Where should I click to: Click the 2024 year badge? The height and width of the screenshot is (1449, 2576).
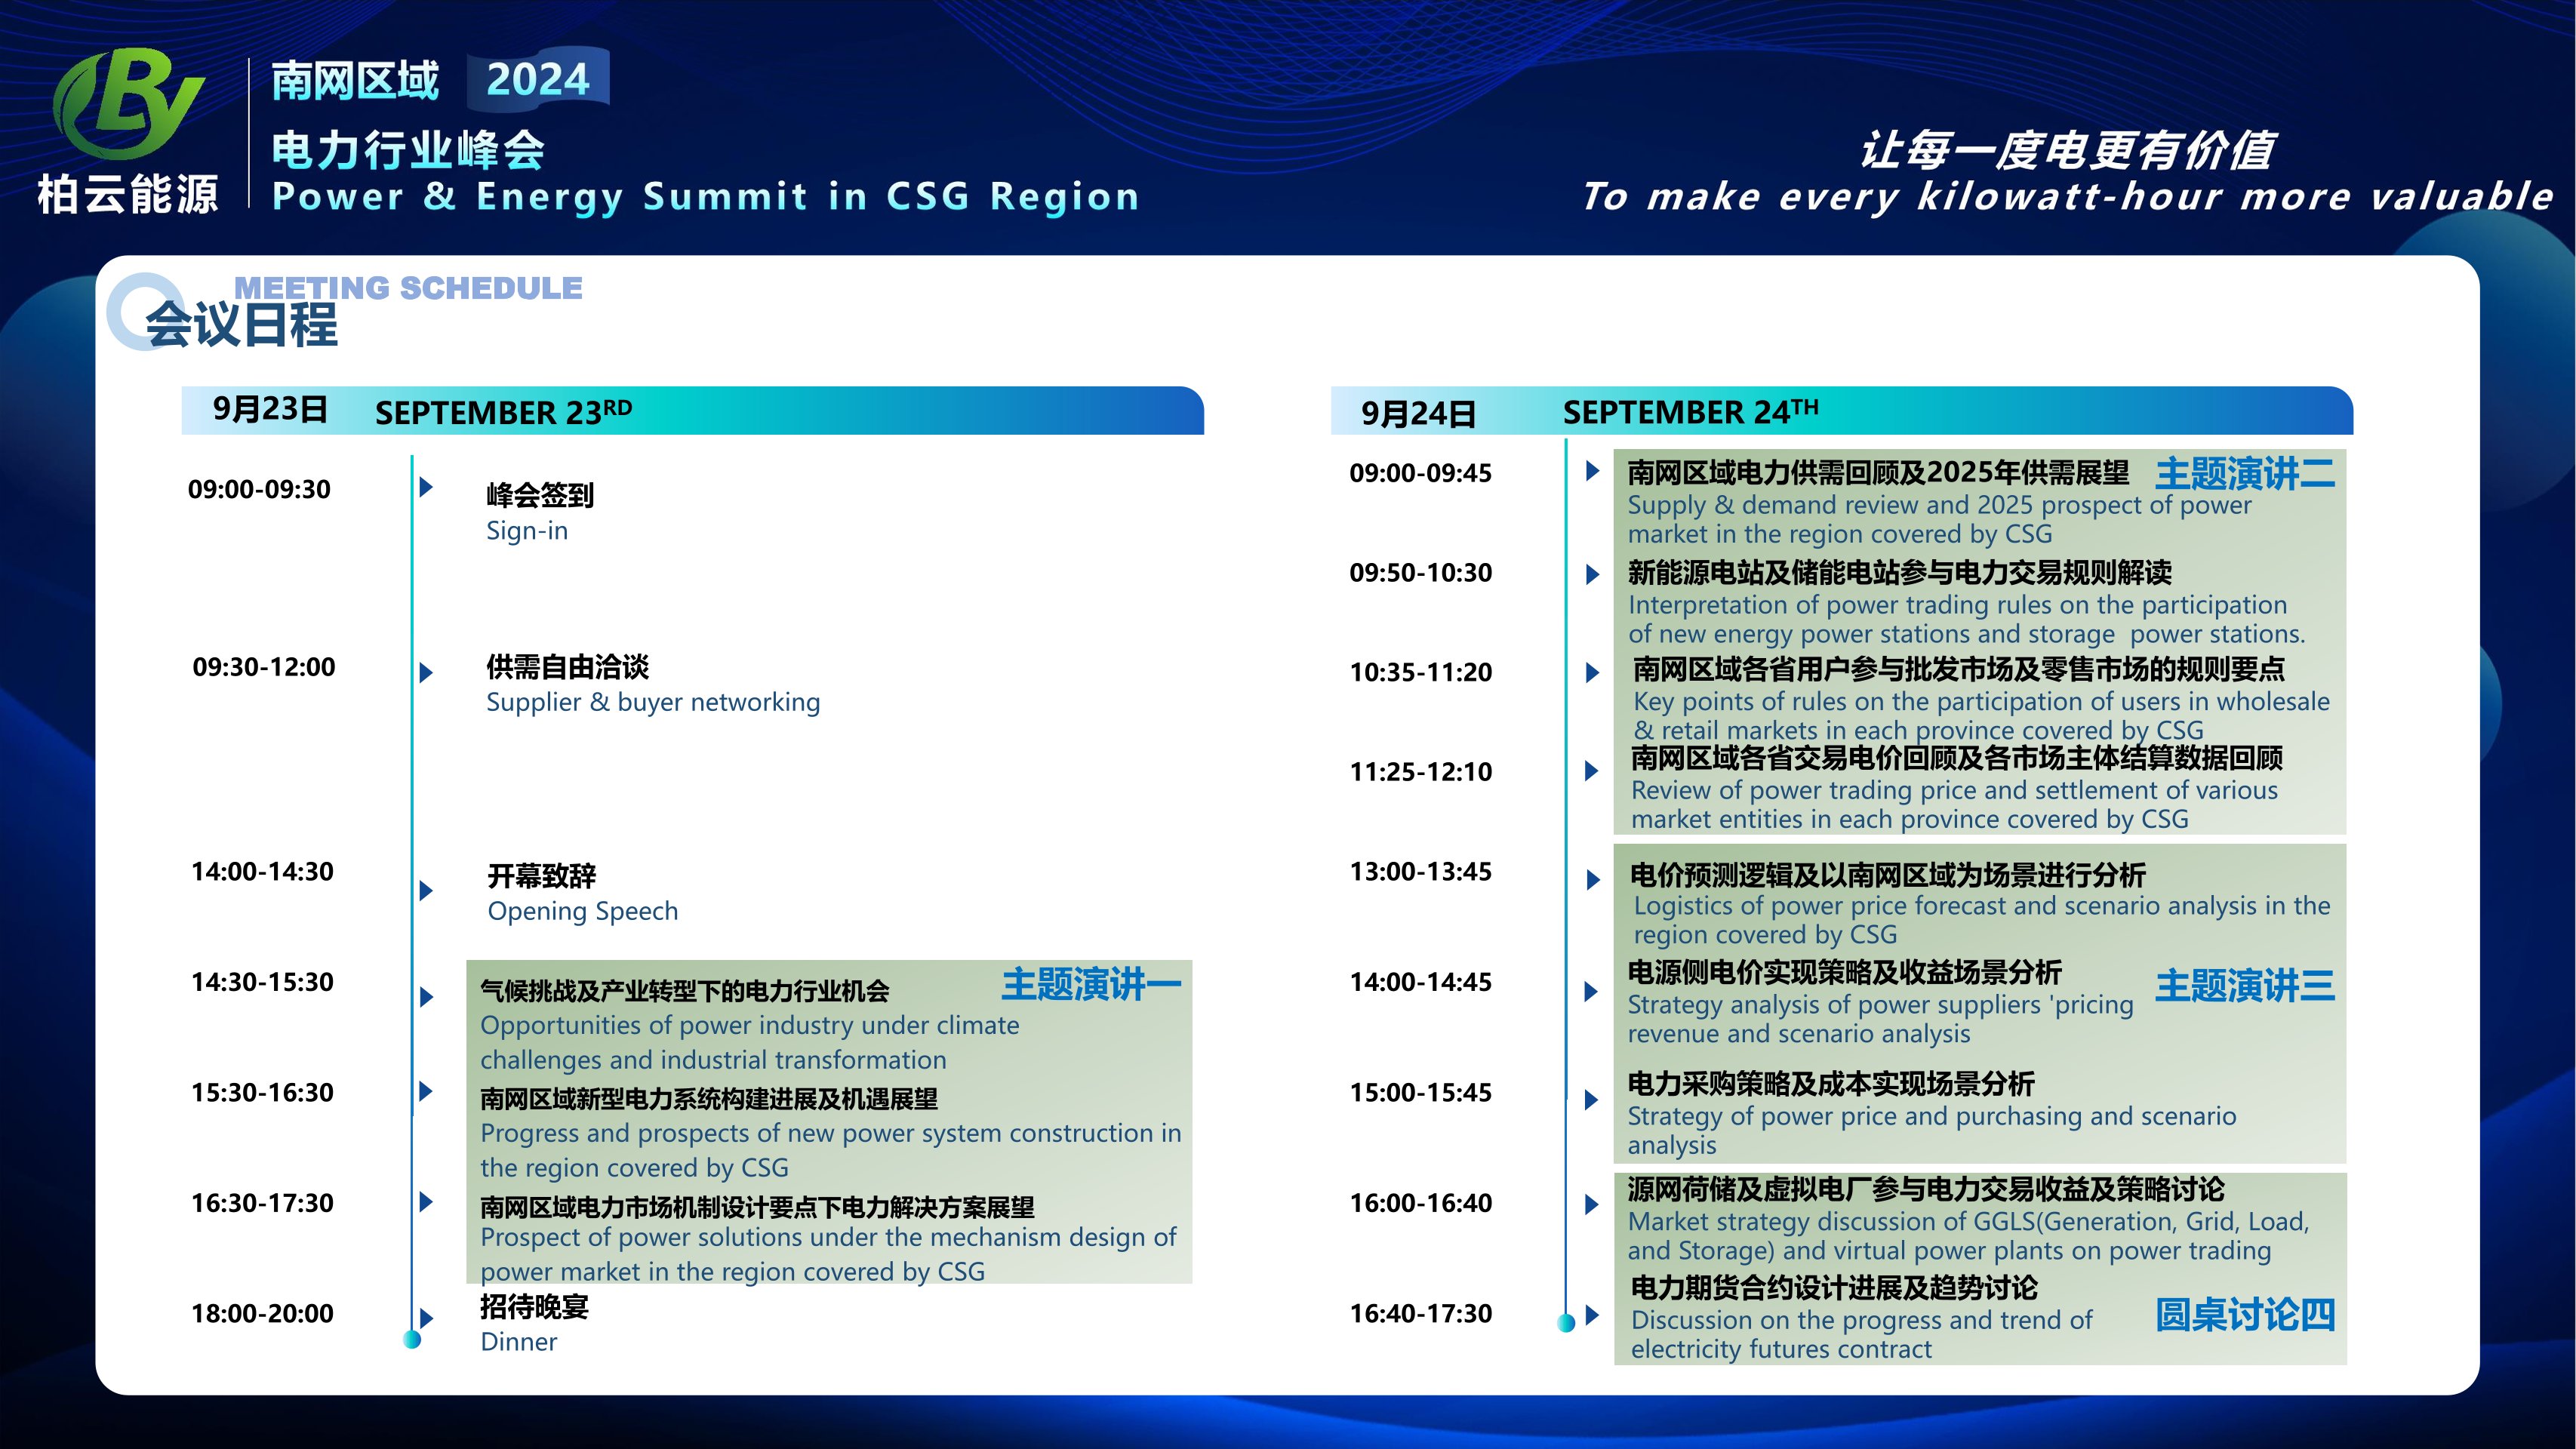point(538,79)
